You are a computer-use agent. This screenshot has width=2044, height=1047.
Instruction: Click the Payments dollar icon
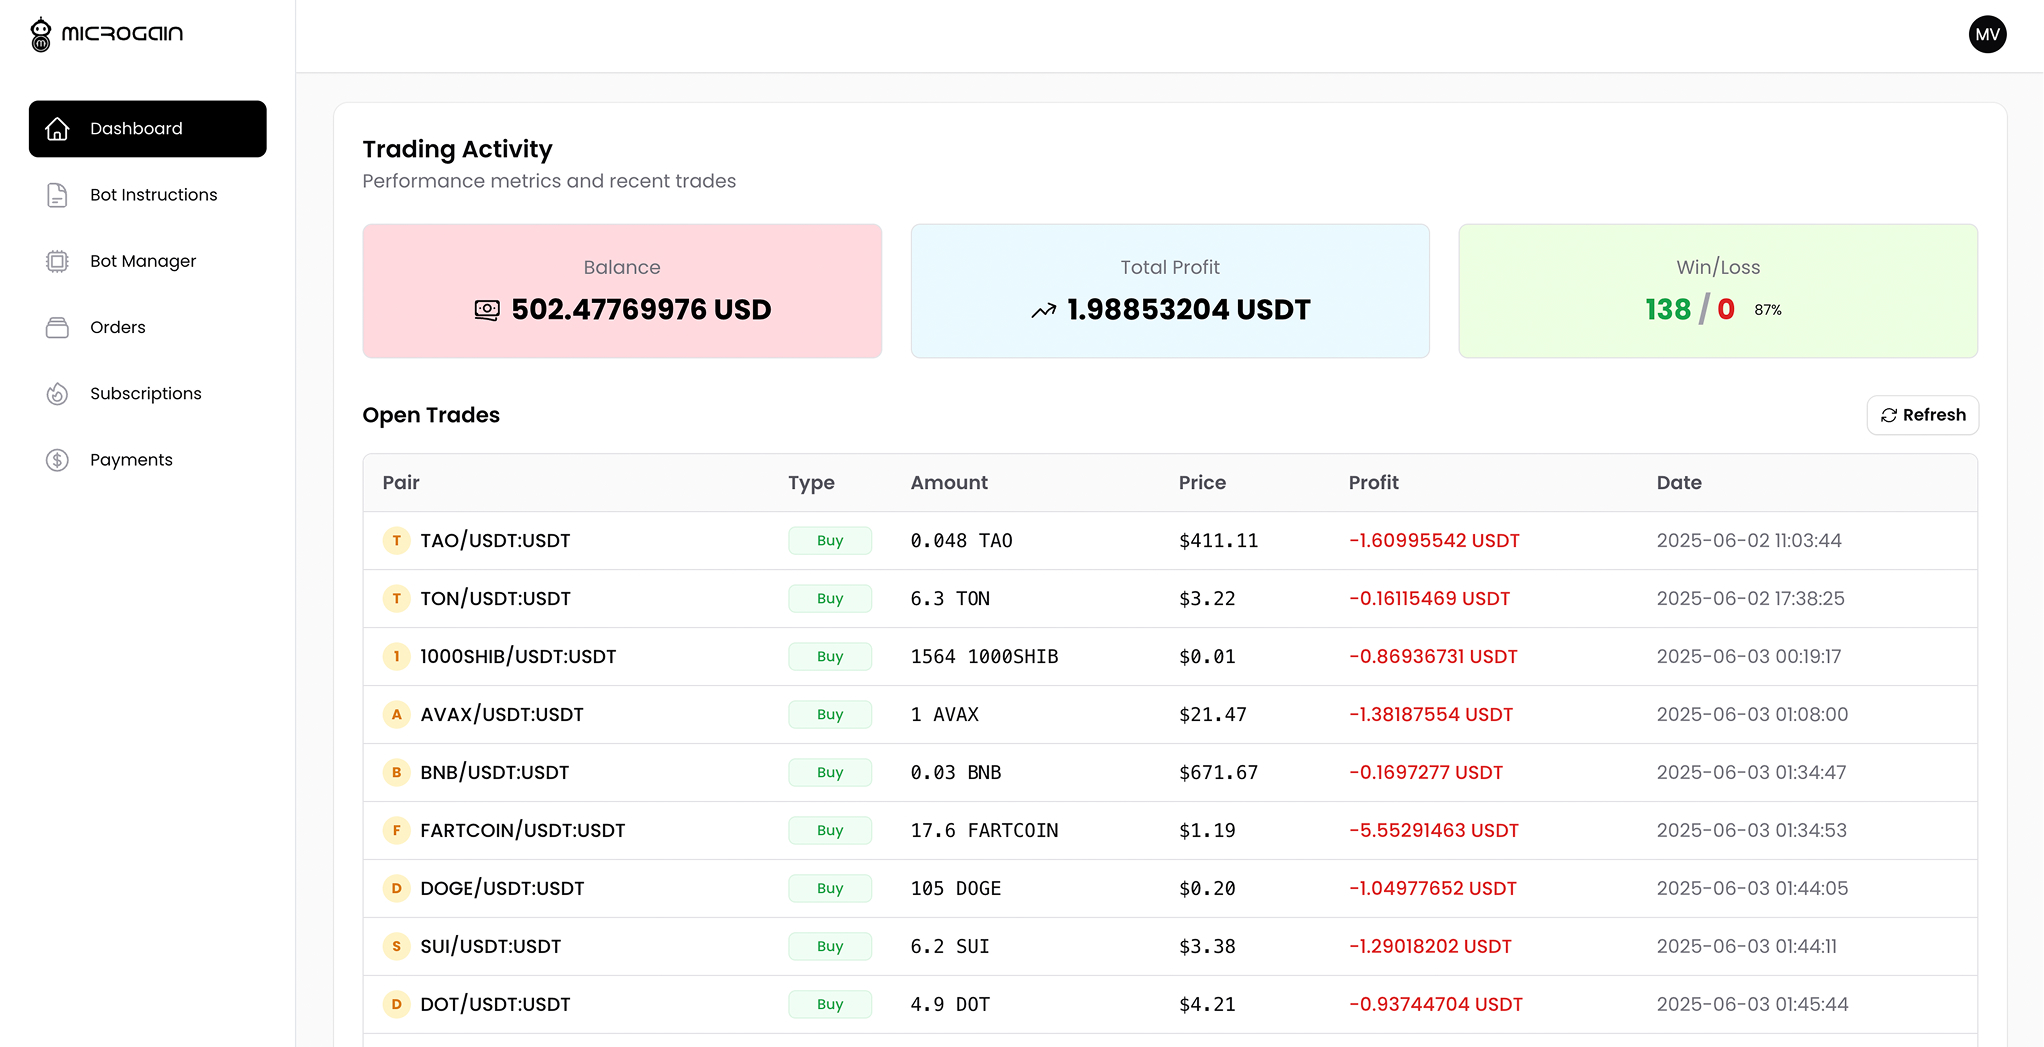coord(57,460)
